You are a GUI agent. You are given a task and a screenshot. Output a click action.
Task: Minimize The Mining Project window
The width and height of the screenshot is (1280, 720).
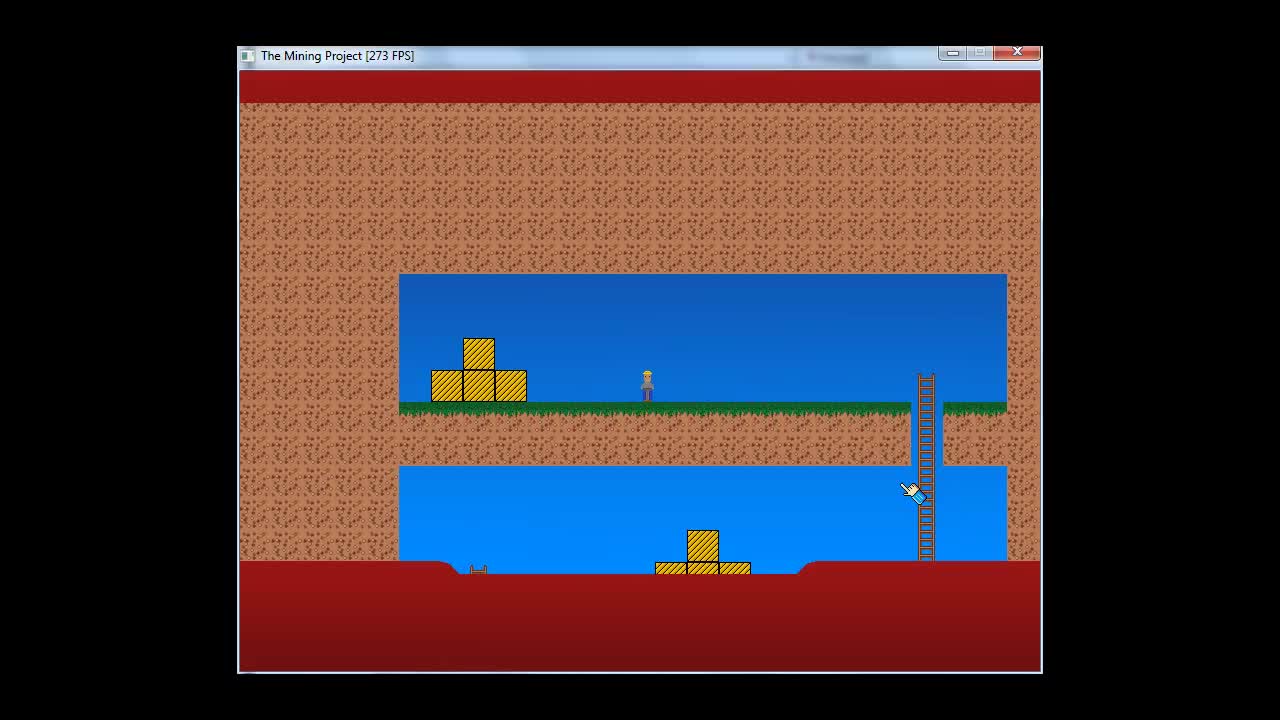(951, 53)
